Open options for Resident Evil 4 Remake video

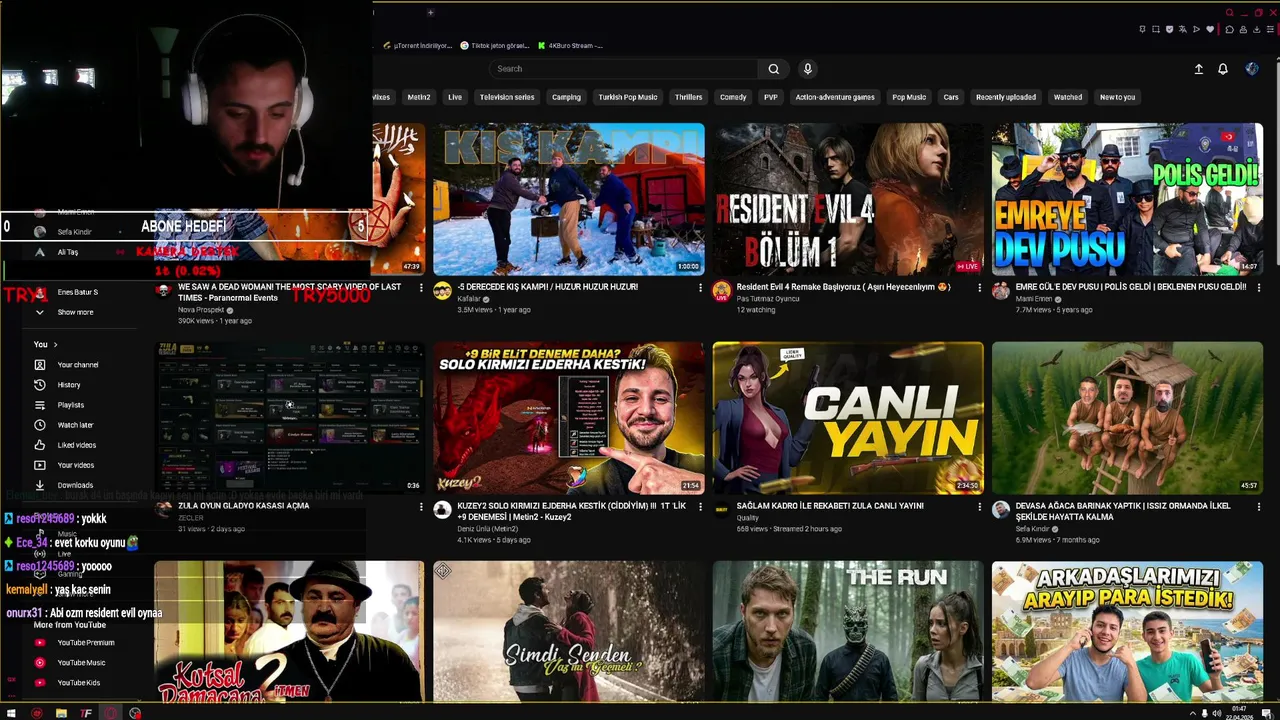click(980, 288)
